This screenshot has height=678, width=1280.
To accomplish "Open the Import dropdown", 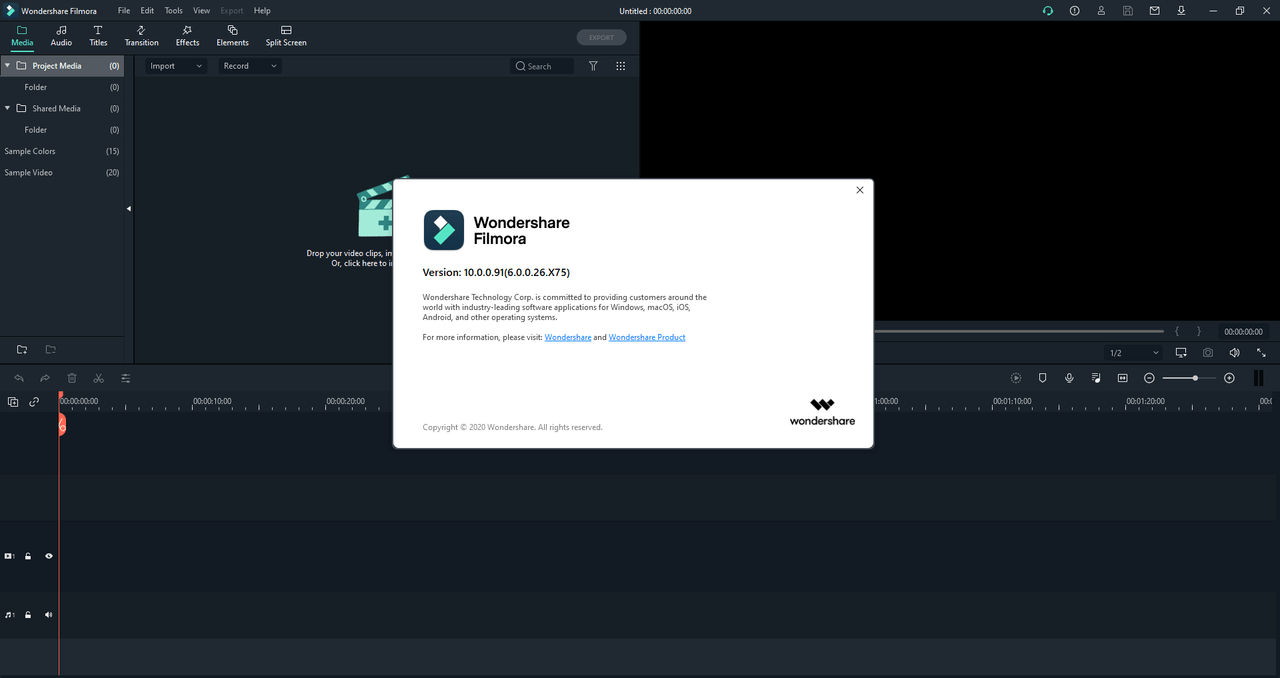I will [x=176, y=66].
